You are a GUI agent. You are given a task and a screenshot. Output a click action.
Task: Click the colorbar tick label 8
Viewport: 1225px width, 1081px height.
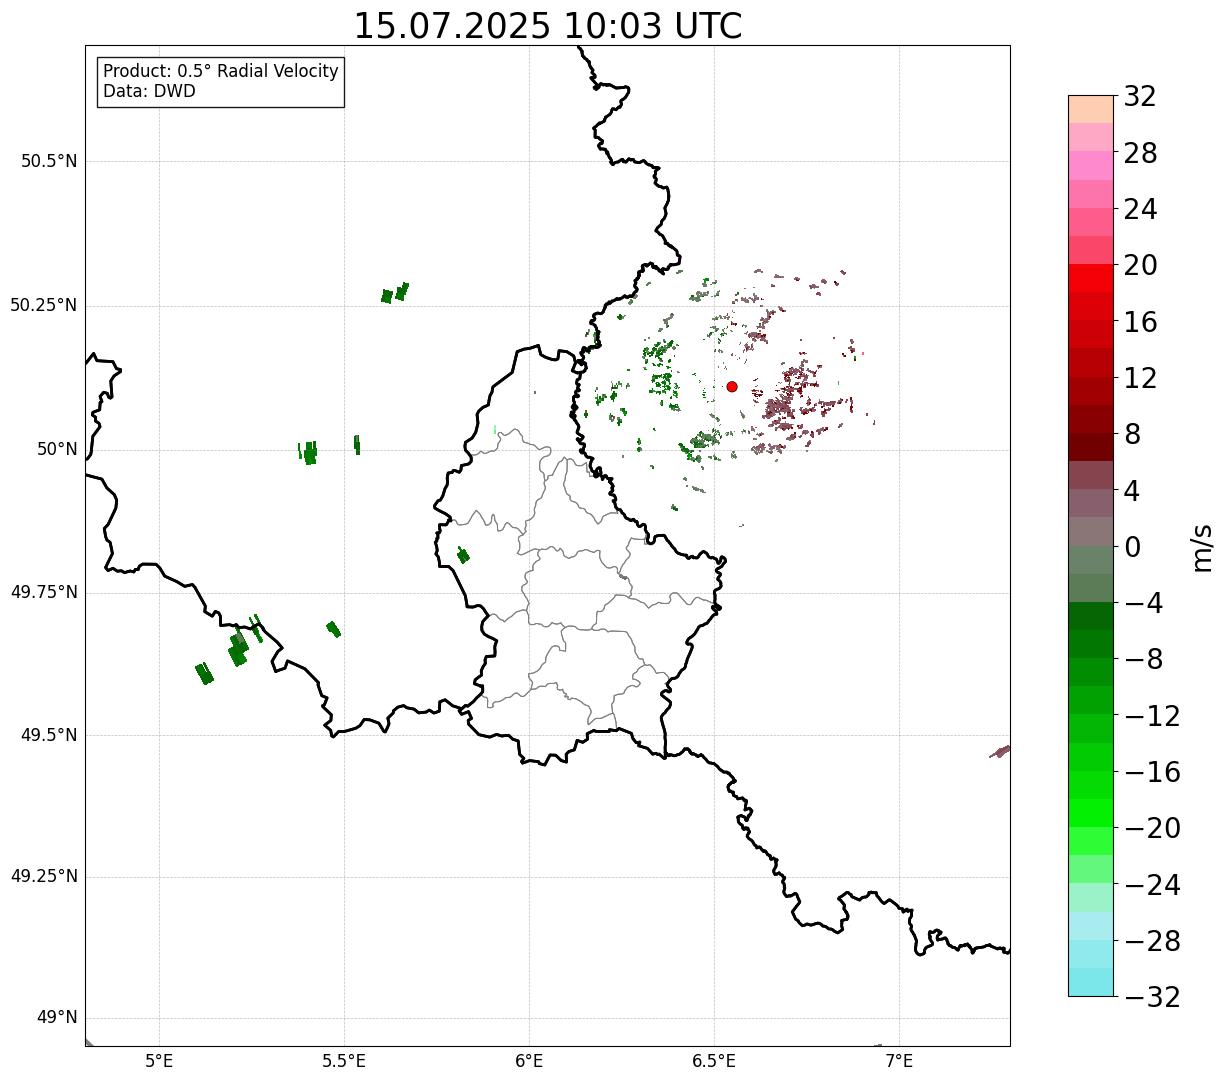[1132, 435]
